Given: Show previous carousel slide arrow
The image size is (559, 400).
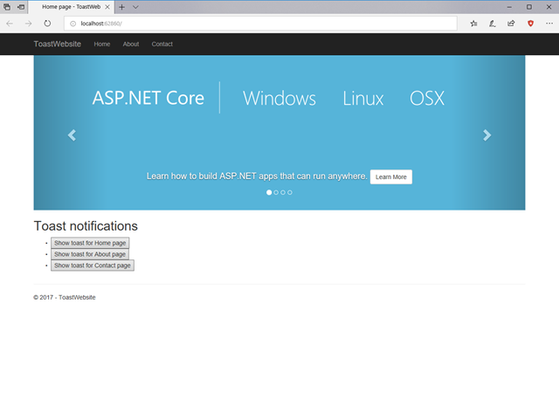Looking at the screenshot, I should pyautogui.click(x=72, y=135).
